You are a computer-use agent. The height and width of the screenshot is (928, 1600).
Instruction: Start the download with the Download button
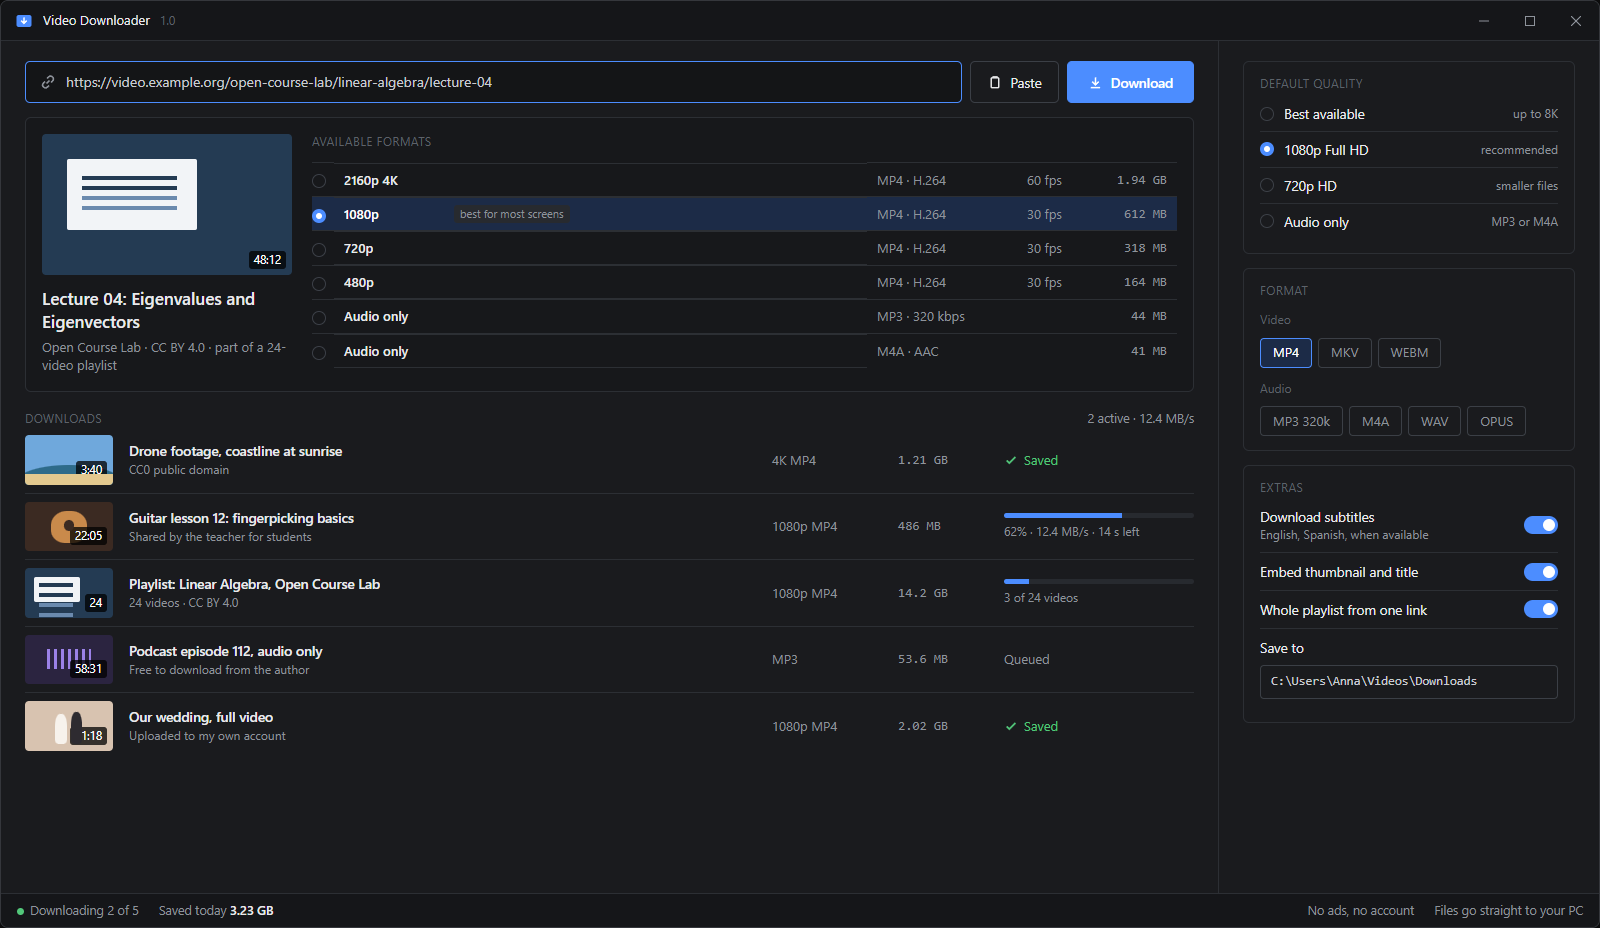pyautogui.click(x=1130, y=82)
